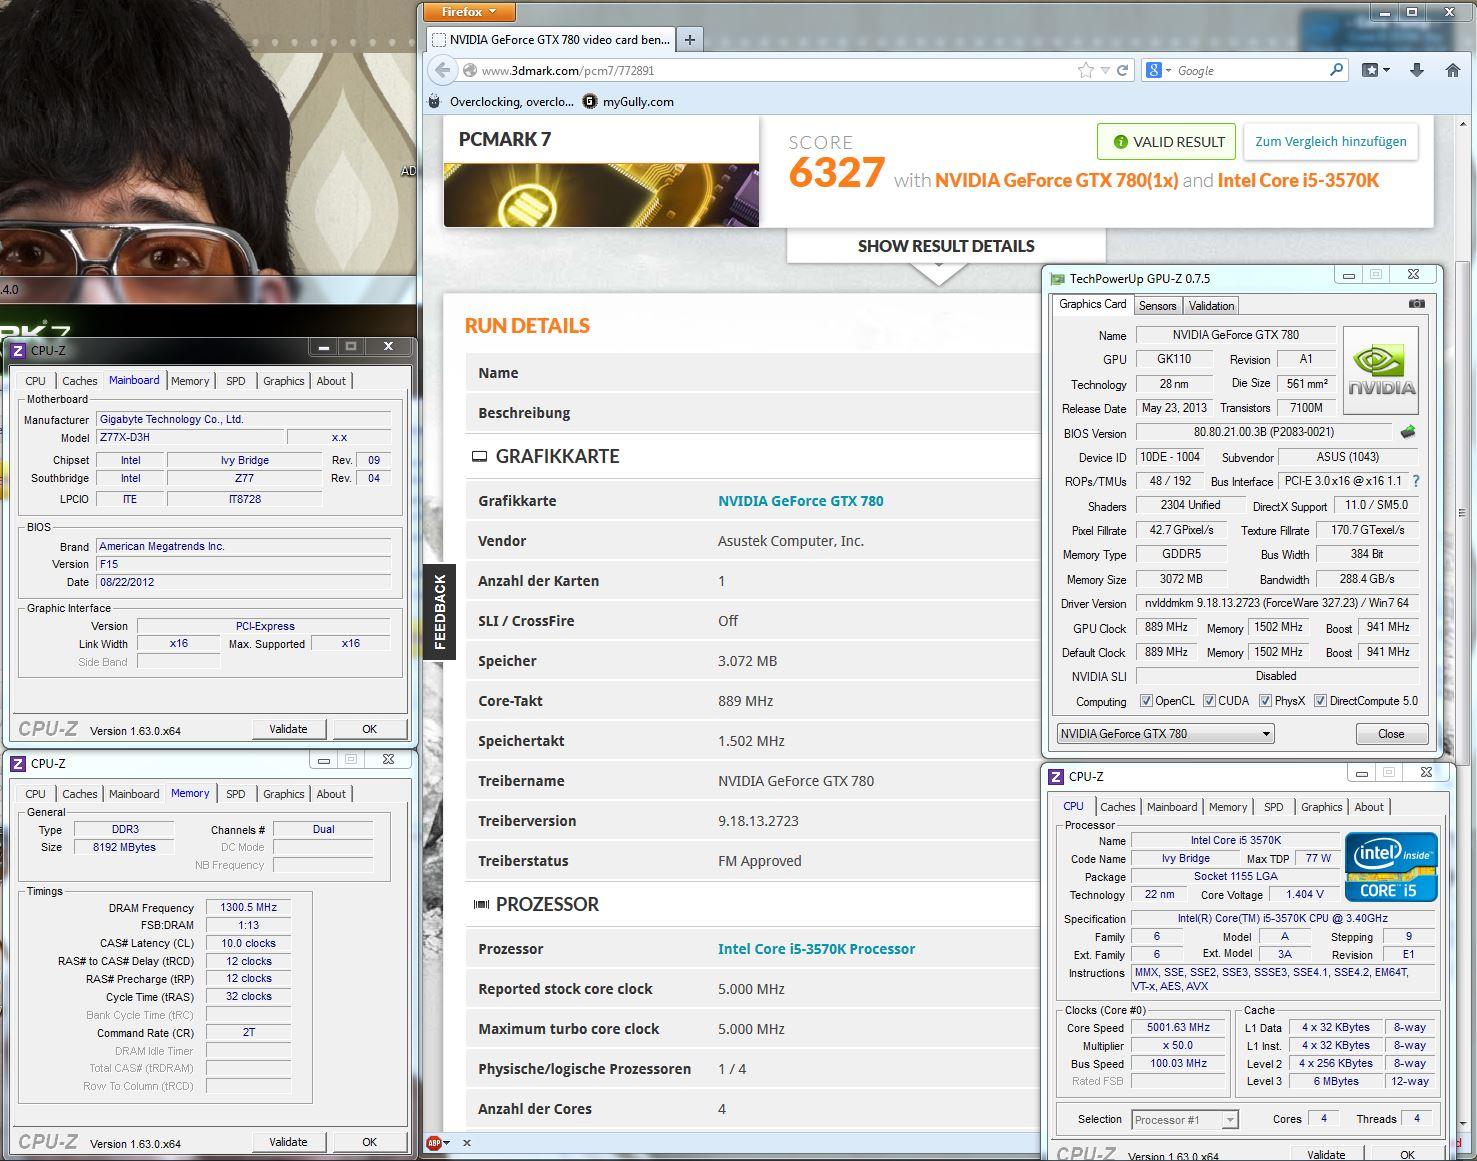Screen dimensions: 1477x1161
Task: Open the Firefox application menu button
Action: coord(469,12)
